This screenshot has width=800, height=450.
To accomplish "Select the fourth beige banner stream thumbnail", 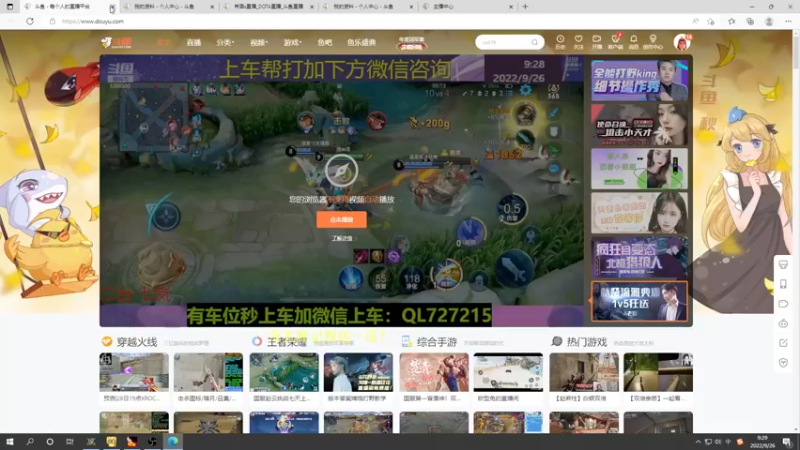I will [x=639, y=213].
